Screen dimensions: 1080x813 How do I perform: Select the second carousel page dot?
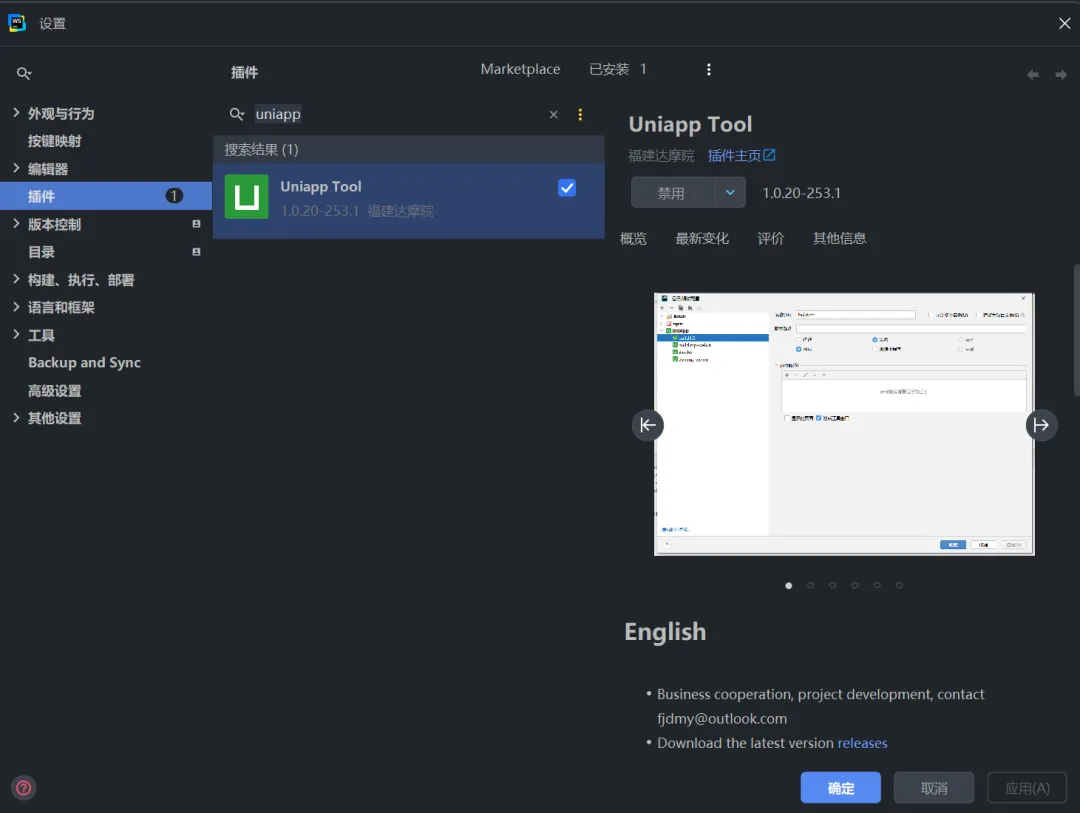click(x=811, y=586)
